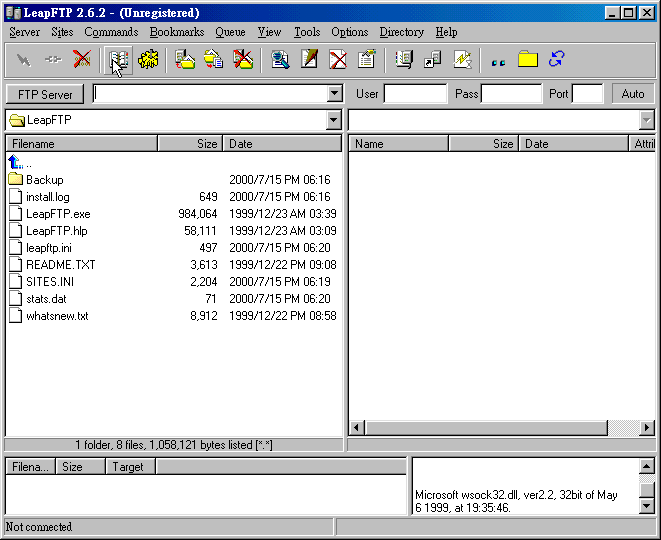This screenshot has width=661, height=540.
Task: Click into the Pass input field
Action: [511, 94]
